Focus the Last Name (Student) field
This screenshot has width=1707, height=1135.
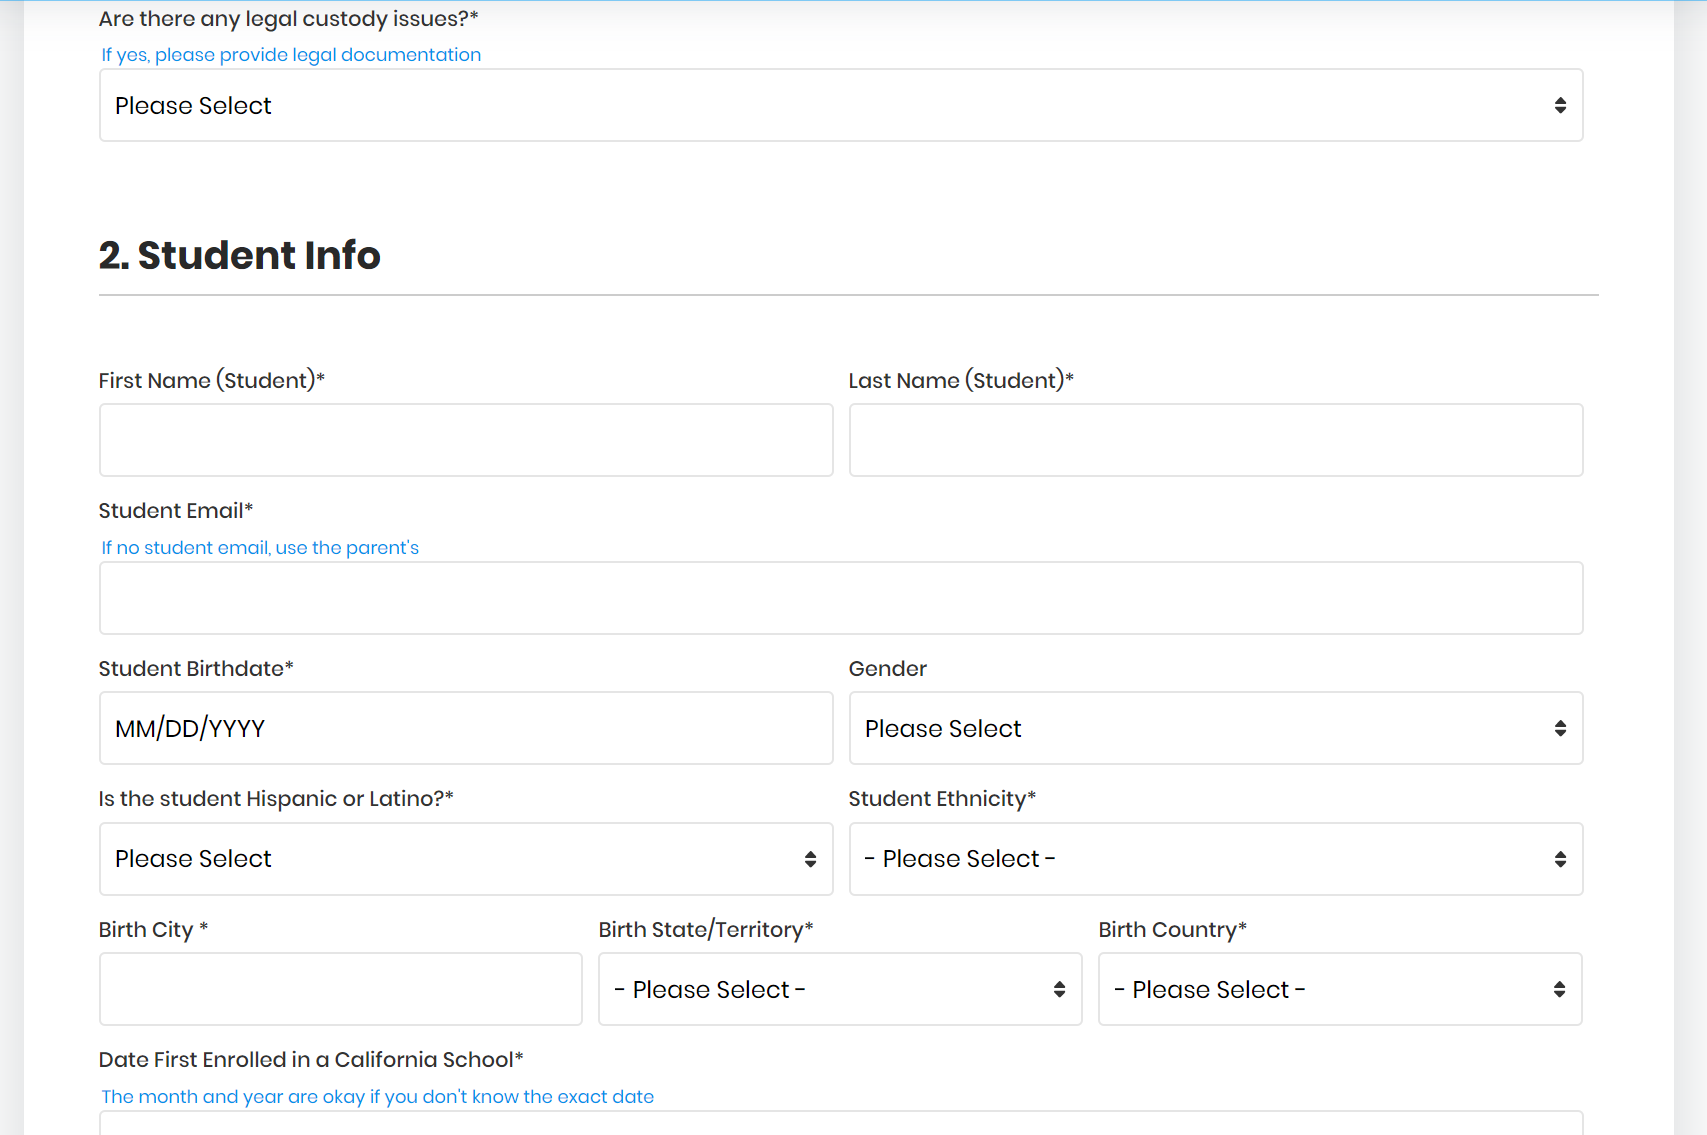pos(1215,440)
